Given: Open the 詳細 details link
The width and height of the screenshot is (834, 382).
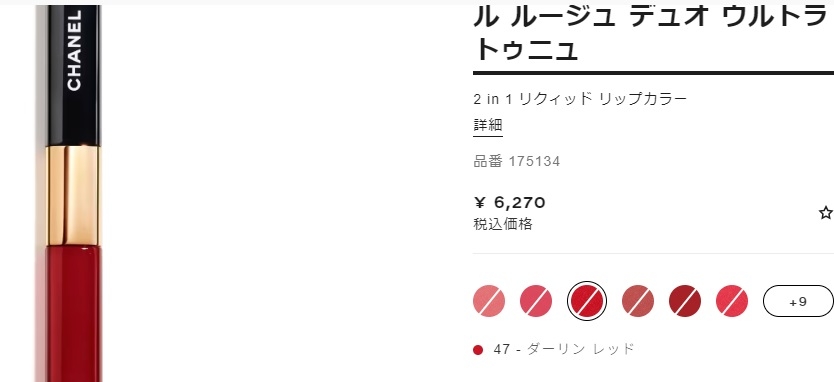Looking at the screenshot, I should pyautogui.click(x=488, y=126).
